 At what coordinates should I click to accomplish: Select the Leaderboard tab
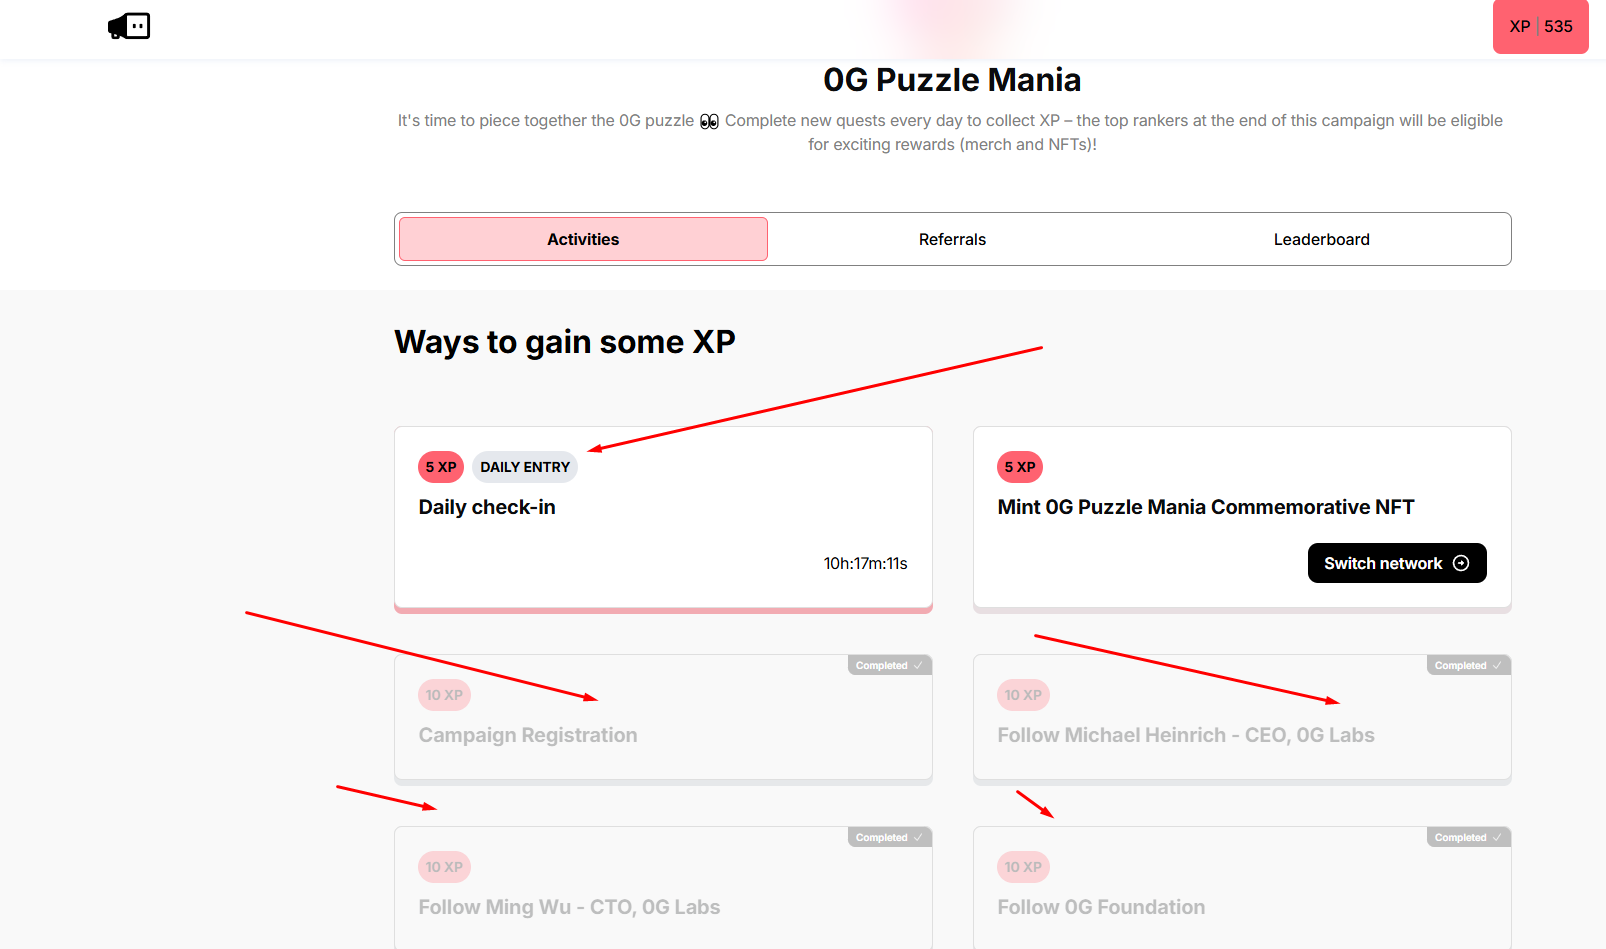(x=1321, y=239)
